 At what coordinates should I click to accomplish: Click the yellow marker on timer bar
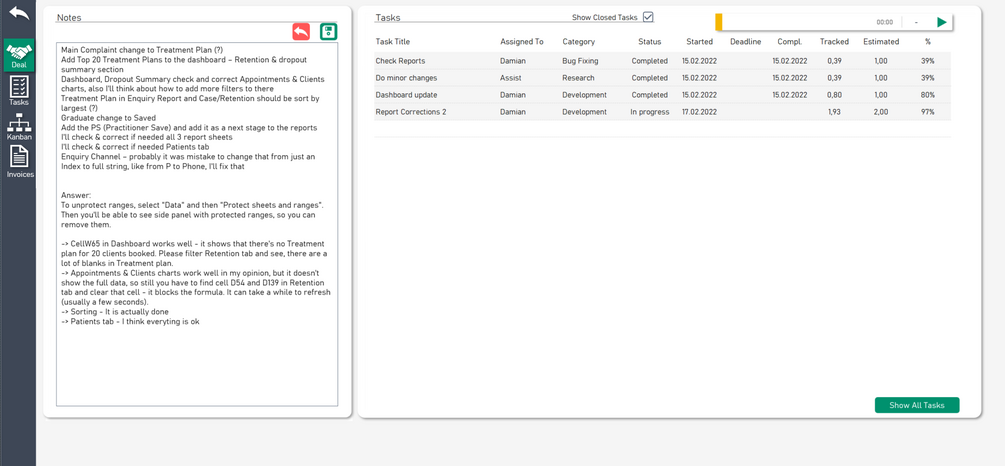pyautogui.click(x=718, y=22)
